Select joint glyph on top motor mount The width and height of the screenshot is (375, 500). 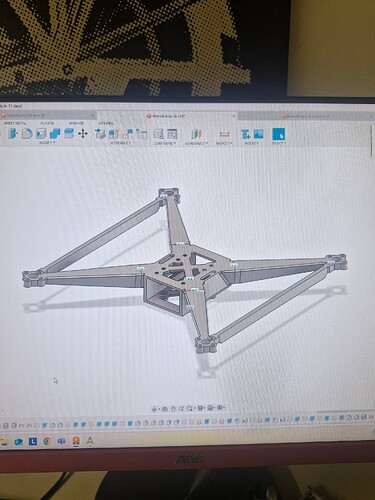[x=163, y=197]
